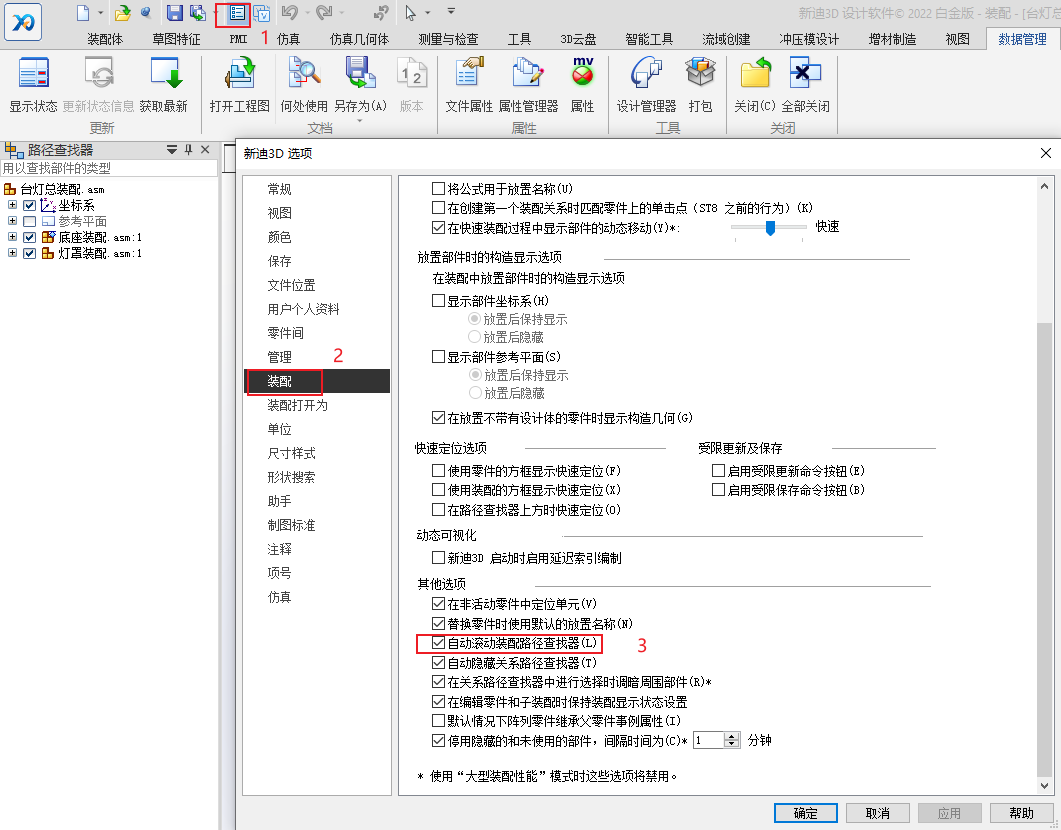Check 显示部件坐标系(H)

(438, 301)
